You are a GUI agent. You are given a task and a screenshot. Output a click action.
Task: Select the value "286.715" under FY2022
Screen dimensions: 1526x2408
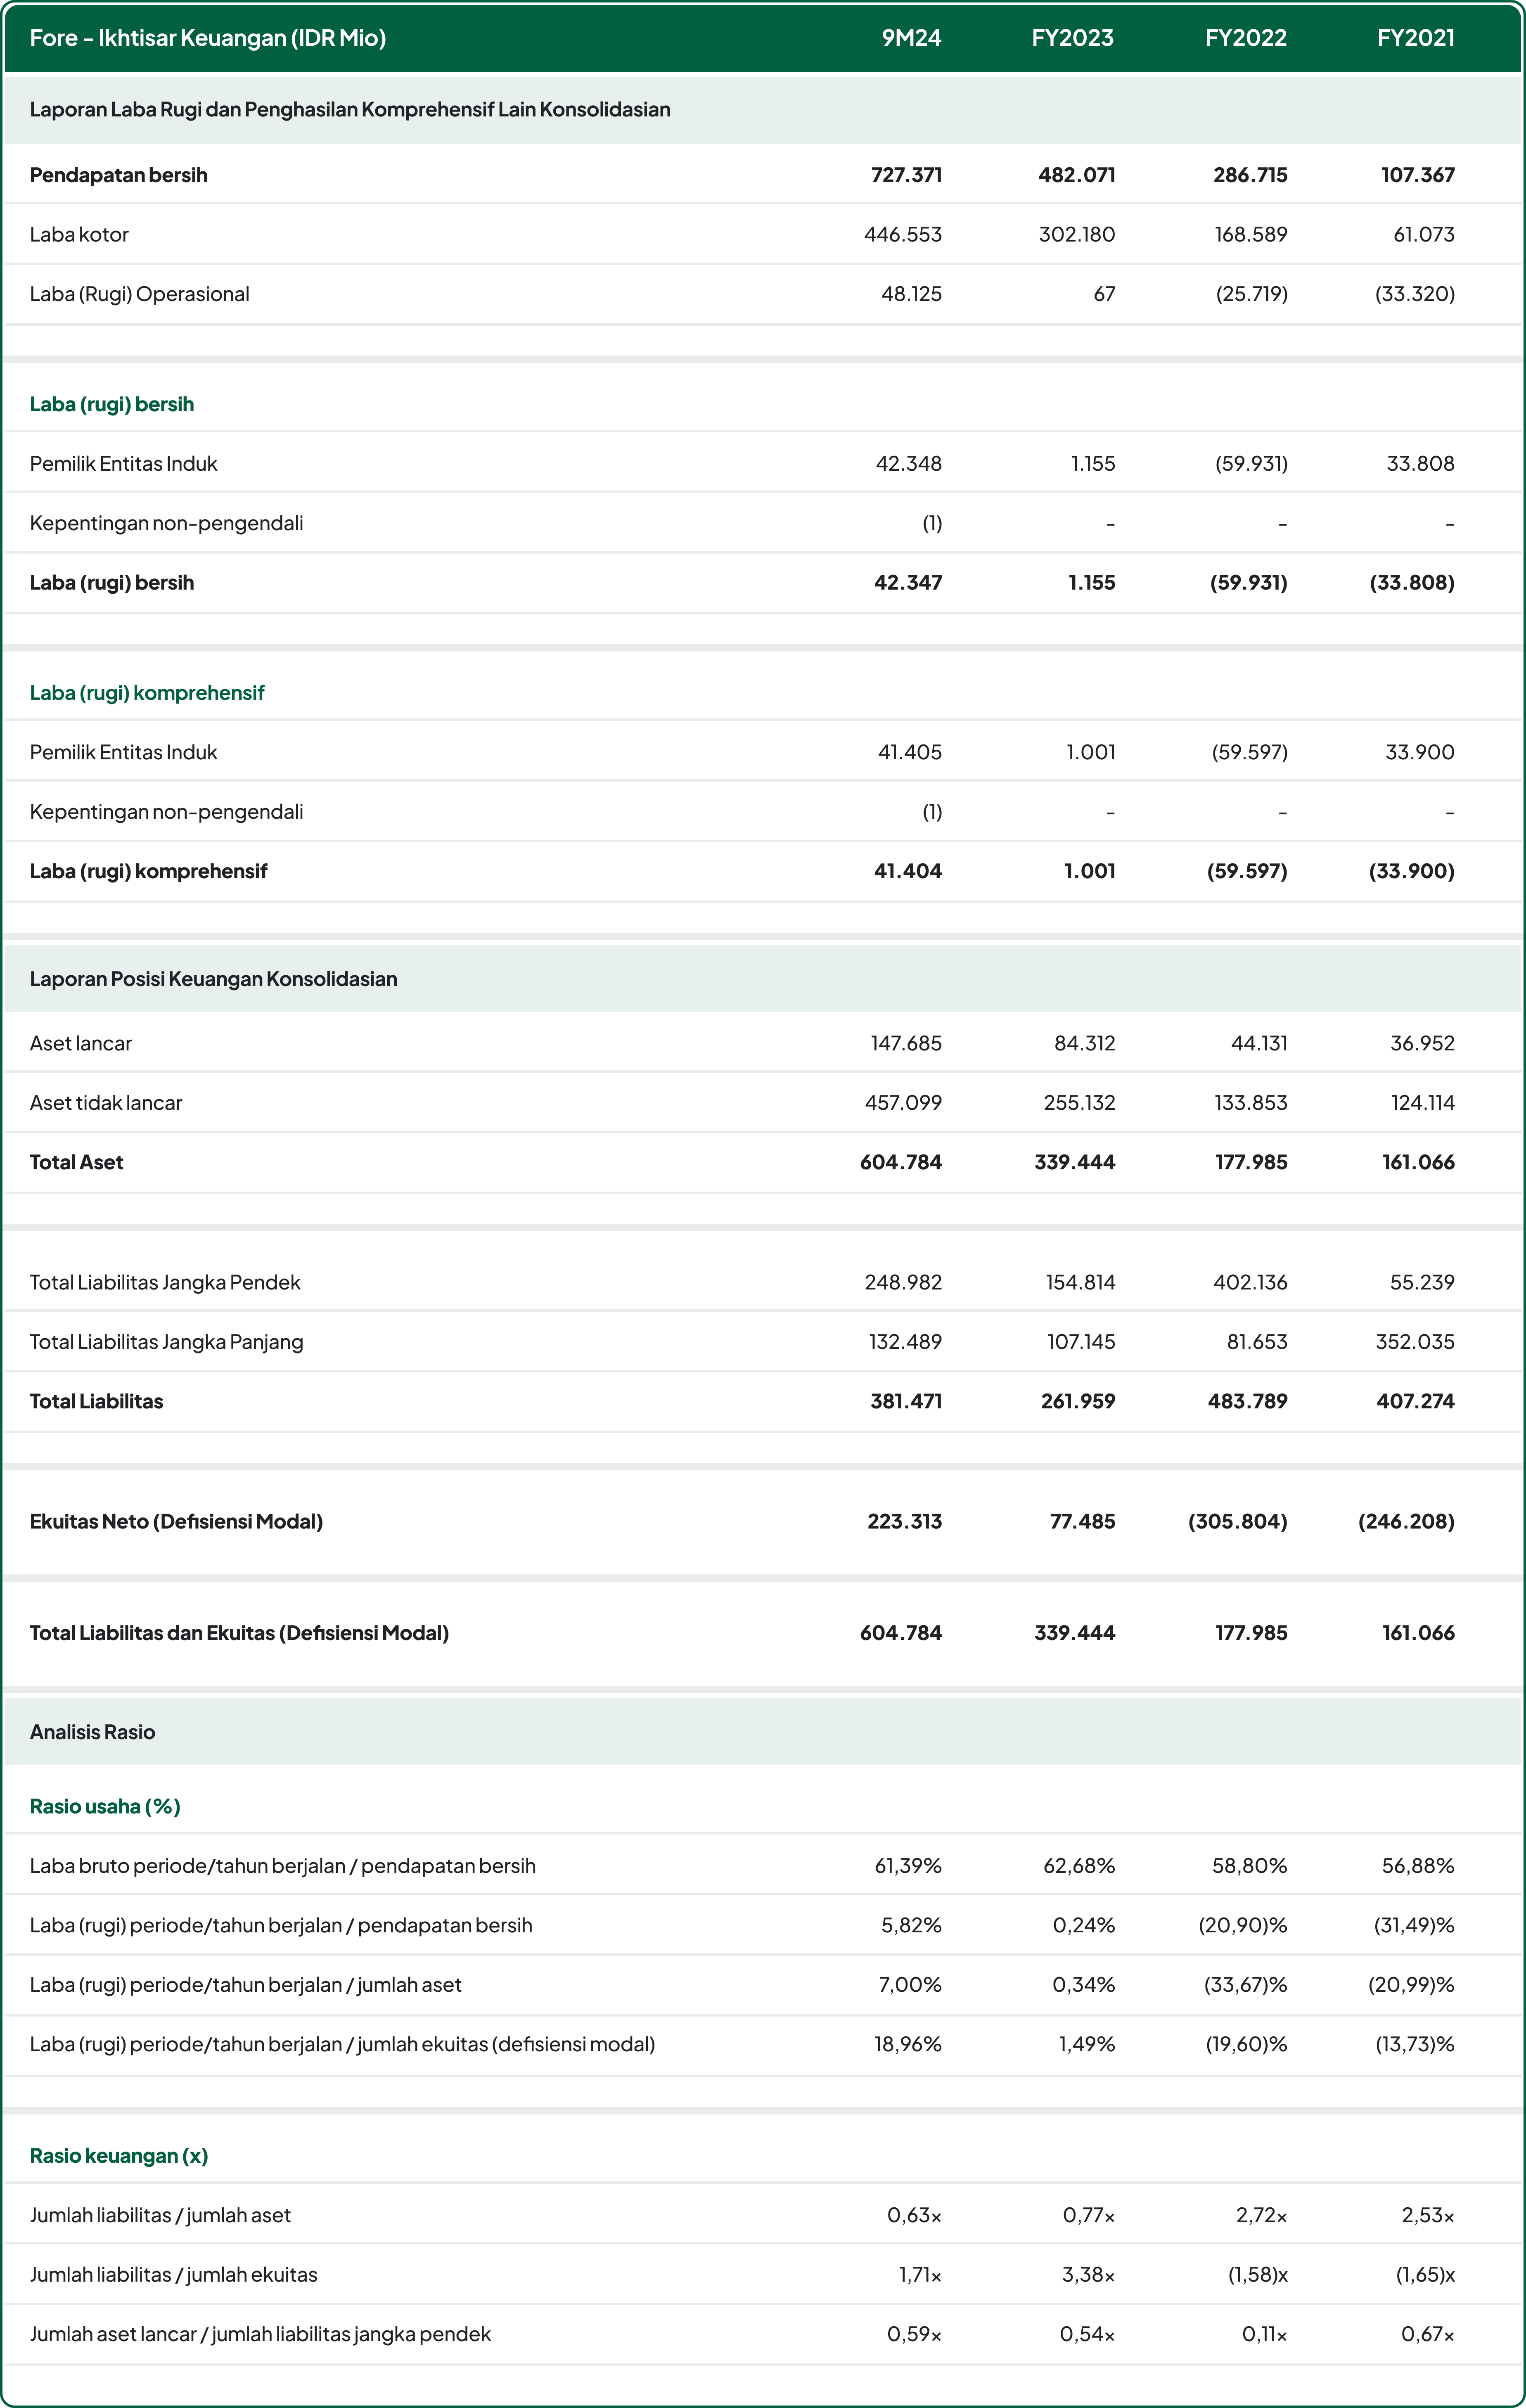[1250, 175]
